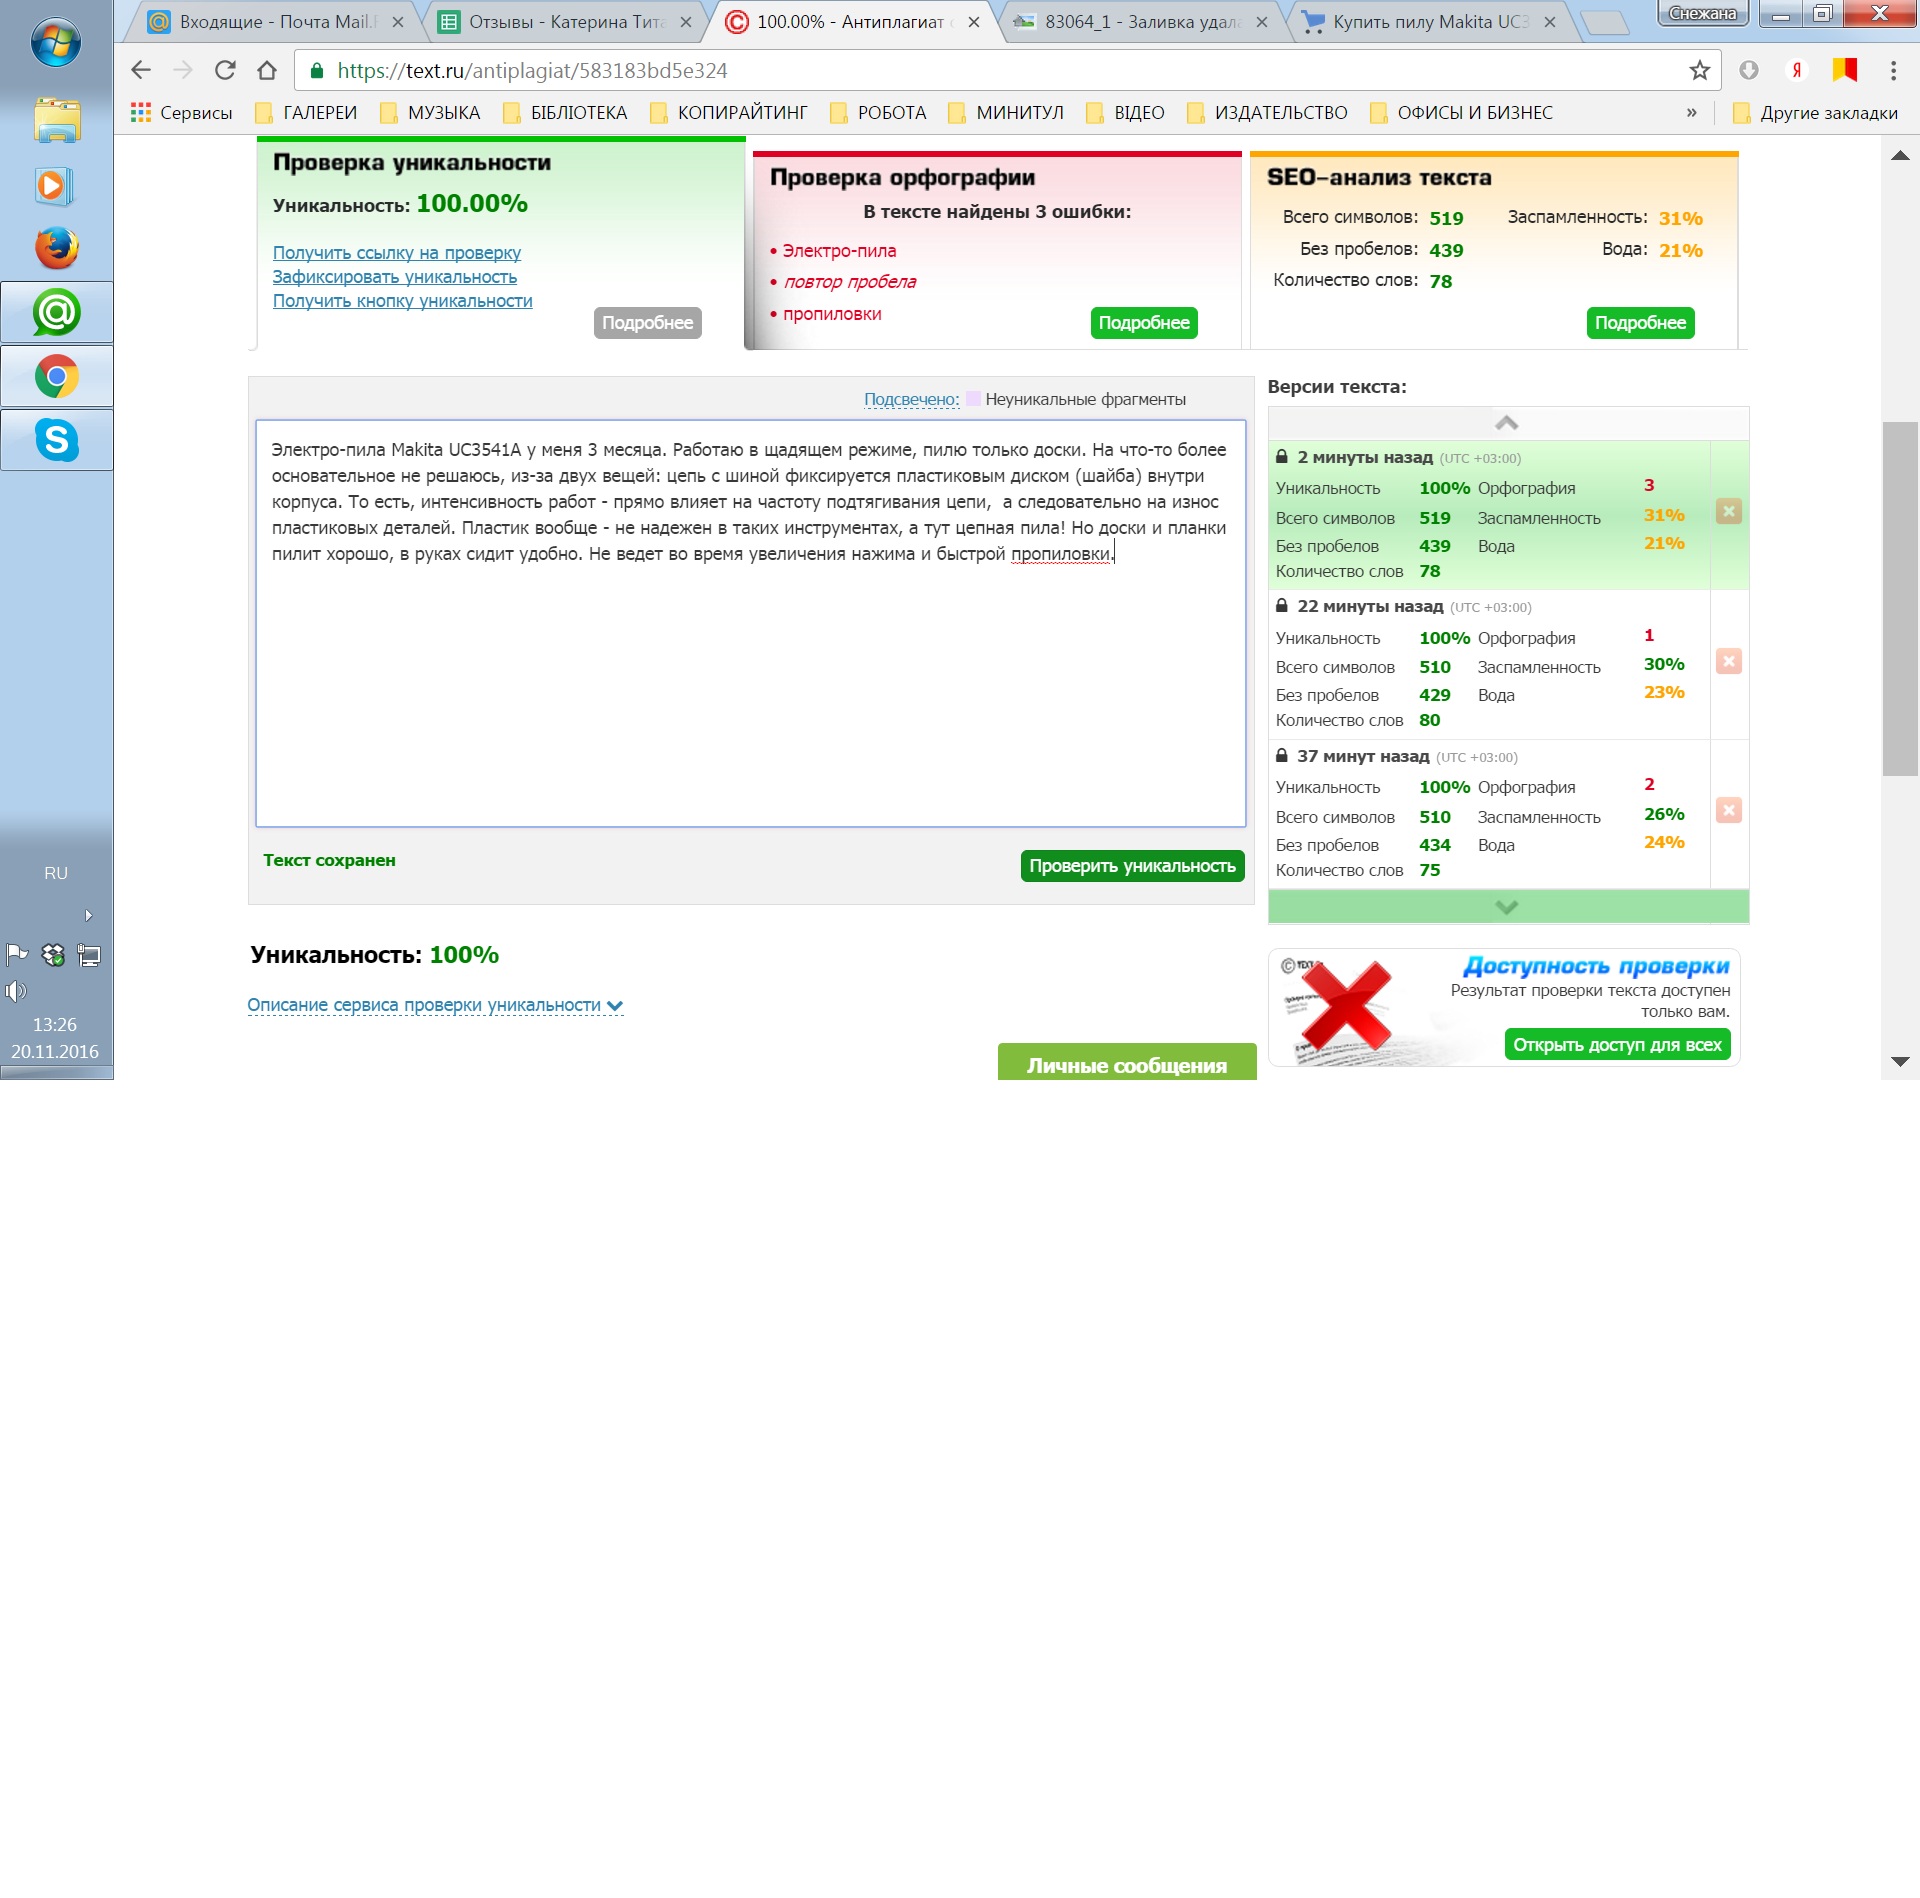
Task: Open Skype from the taskbar
Action: click(x=57, y=440)
